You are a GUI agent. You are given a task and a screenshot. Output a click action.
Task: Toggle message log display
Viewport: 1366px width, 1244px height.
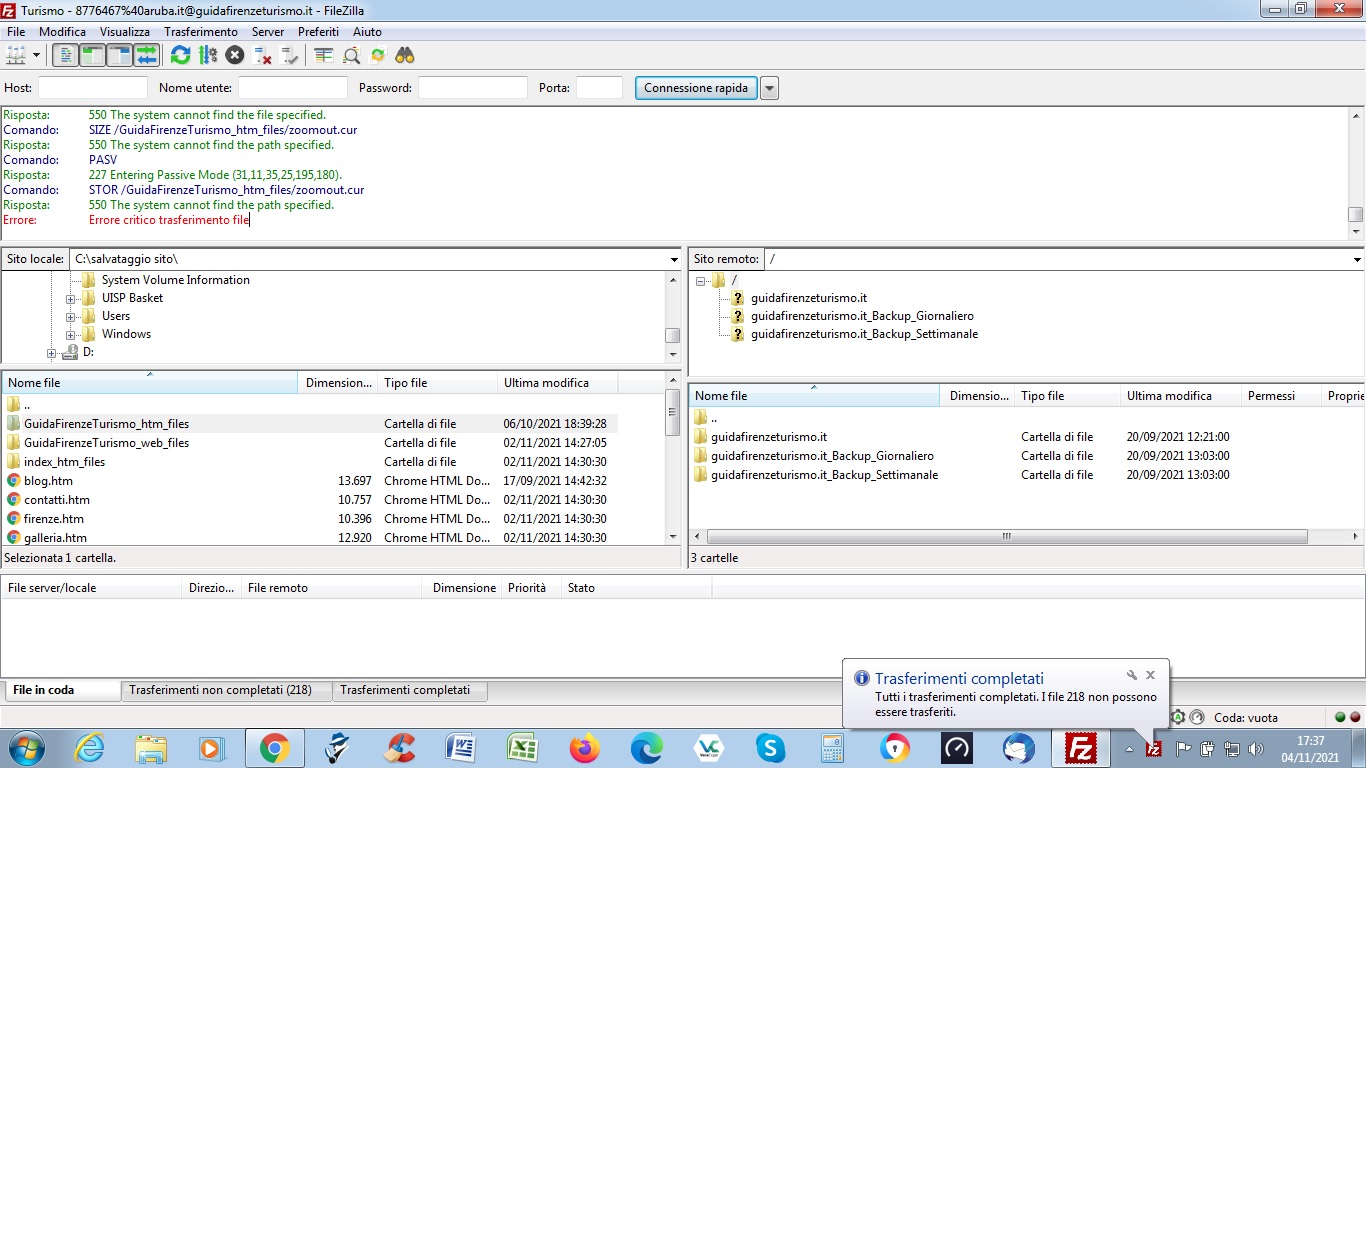point(65,55)
